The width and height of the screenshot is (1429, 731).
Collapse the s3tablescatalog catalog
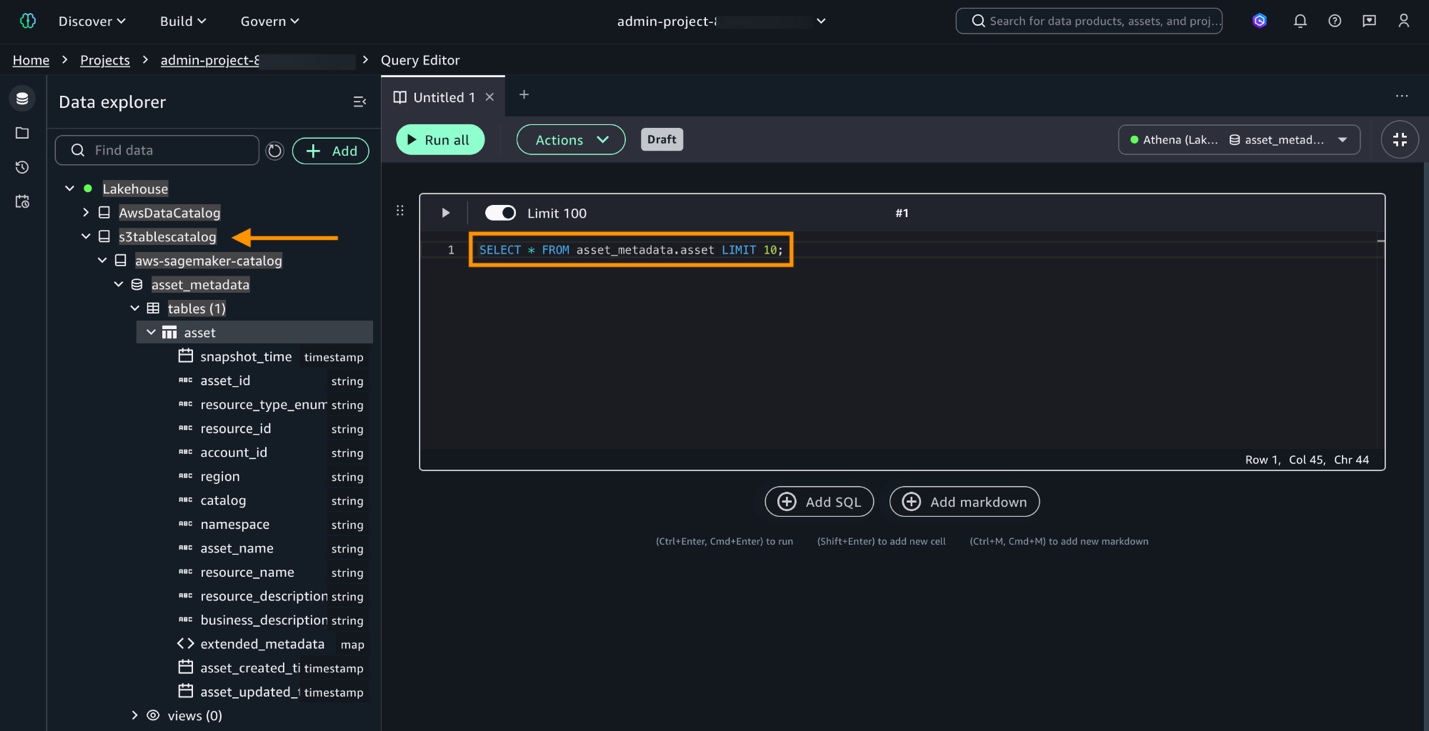[85, 236]
